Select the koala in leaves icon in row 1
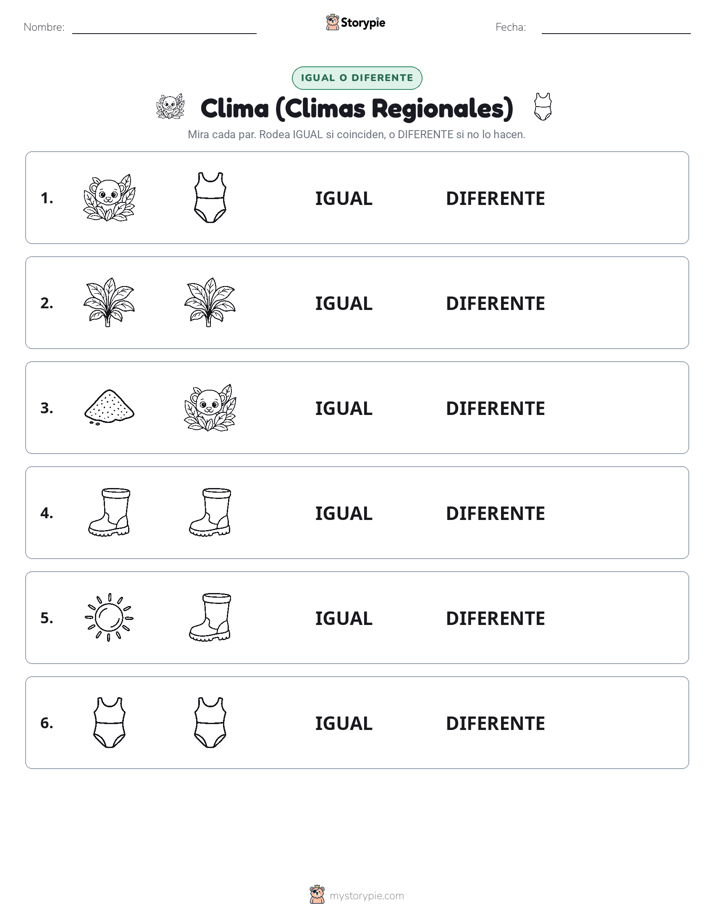 pos(109,197)
